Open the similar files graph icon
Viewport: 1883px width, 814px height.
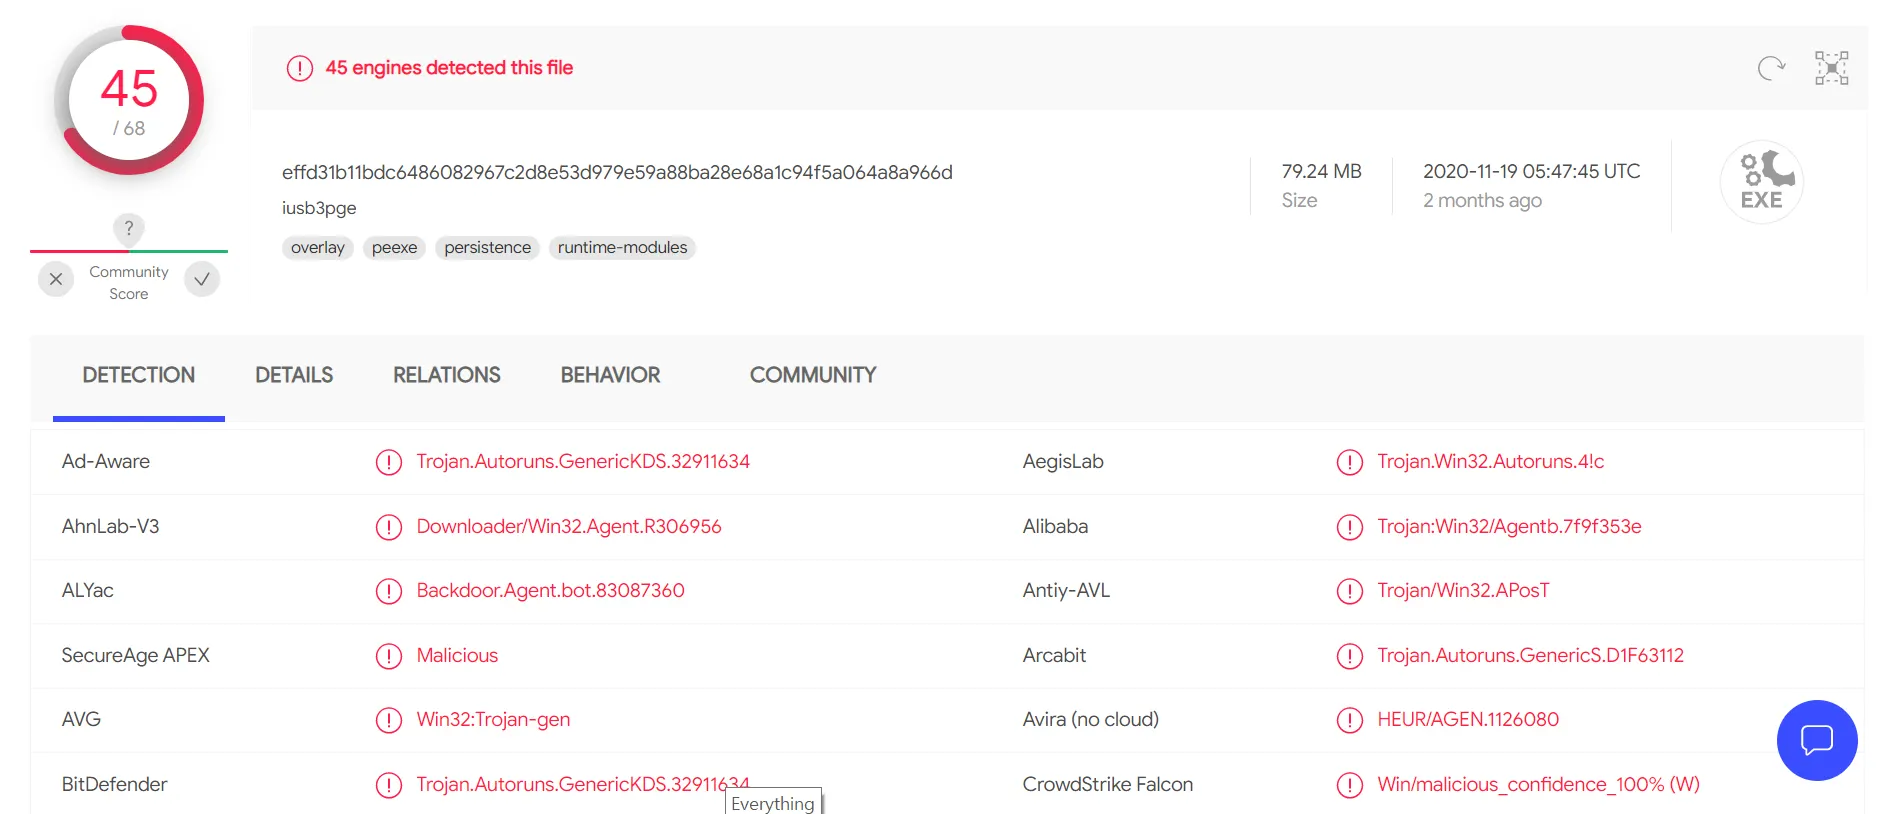1831,68
